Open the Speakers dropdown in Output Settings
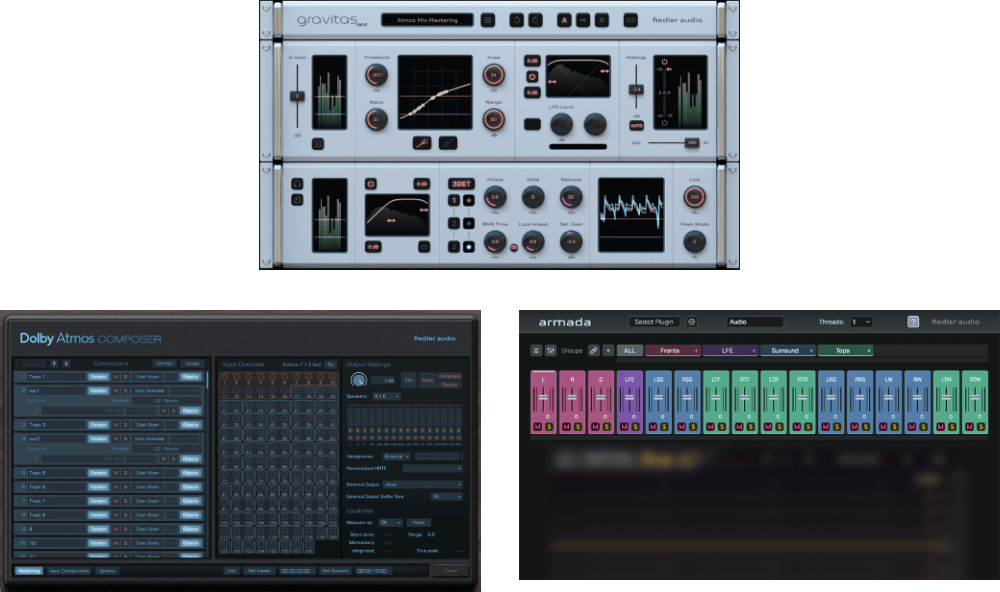The width and height of the screenshot is (1000, 592). pyautogui.click(x=387, y=396)
